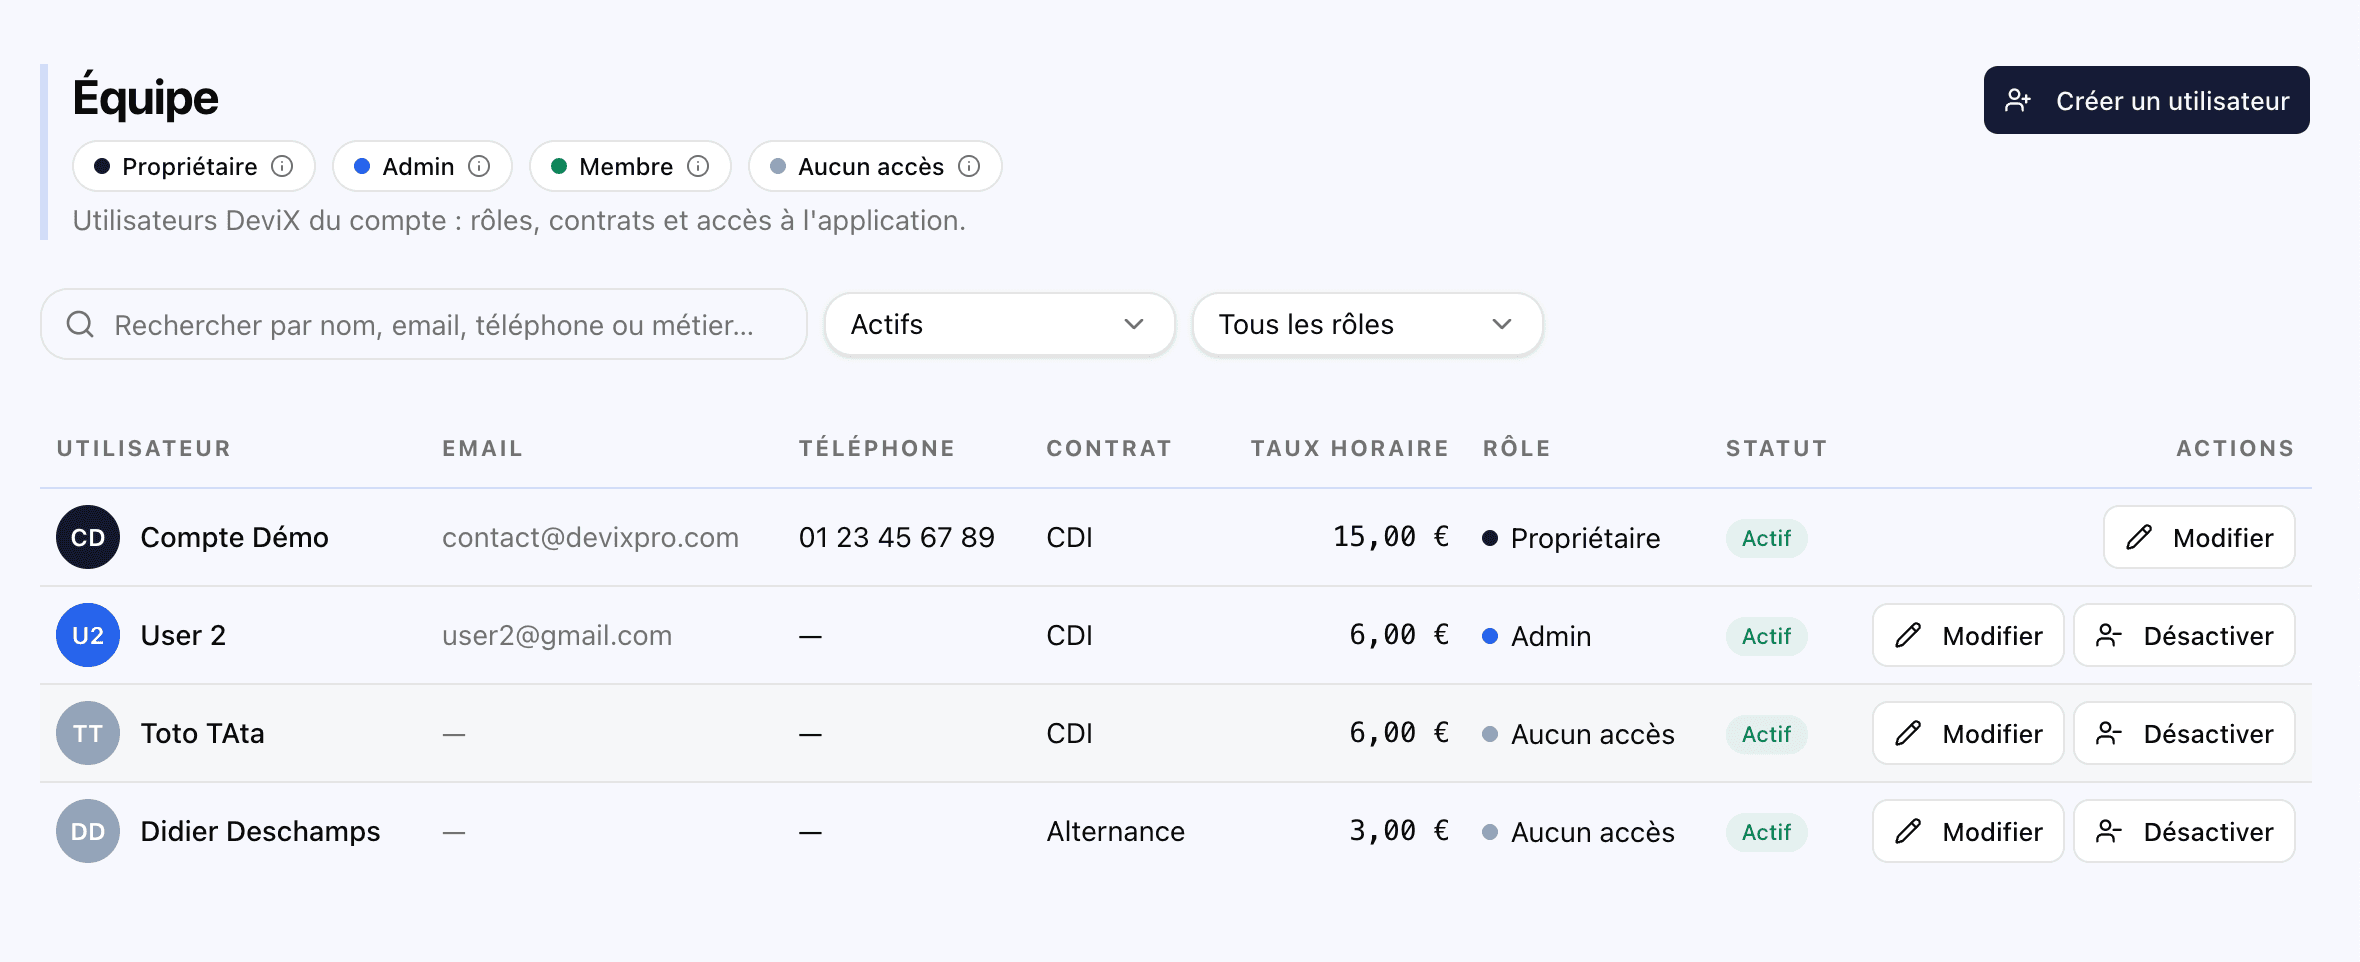Deactivate User 2 with Désactiver
Image resolution: width=2360 pixels, height=962 pixels.
coord(2184,635)
